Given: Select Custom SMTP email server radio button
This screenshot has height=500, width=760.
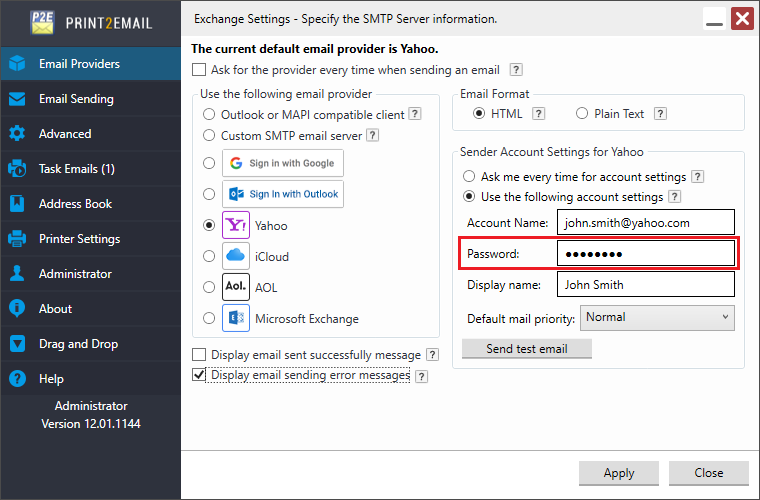Looking at the screenshot, I should click(x=209, y=135).
